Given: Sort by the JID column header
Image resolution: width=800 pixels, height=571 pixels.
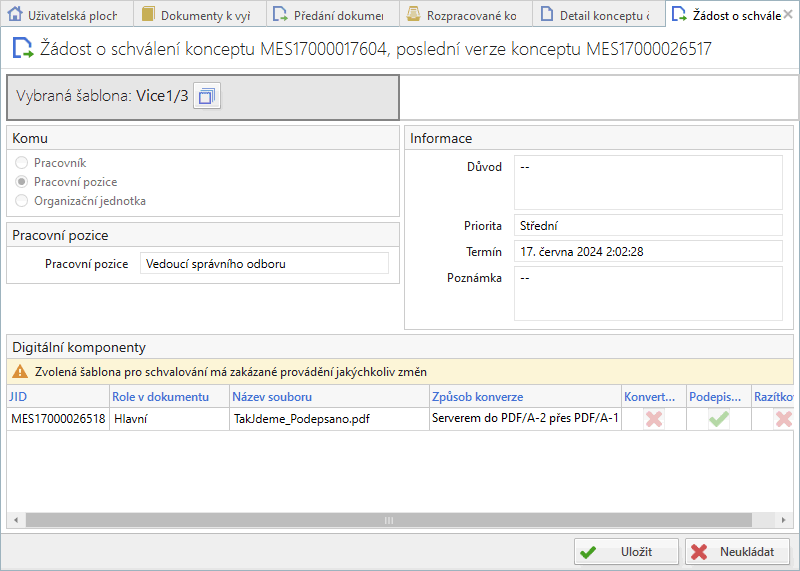Looking at the screenshot, I should [19, 397].
